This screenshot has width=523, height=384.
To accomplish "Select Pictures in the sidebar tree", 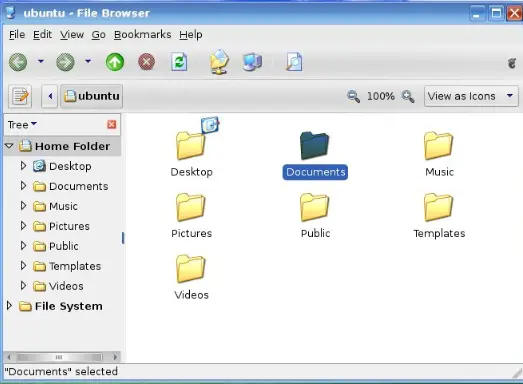I will [69, 226].
